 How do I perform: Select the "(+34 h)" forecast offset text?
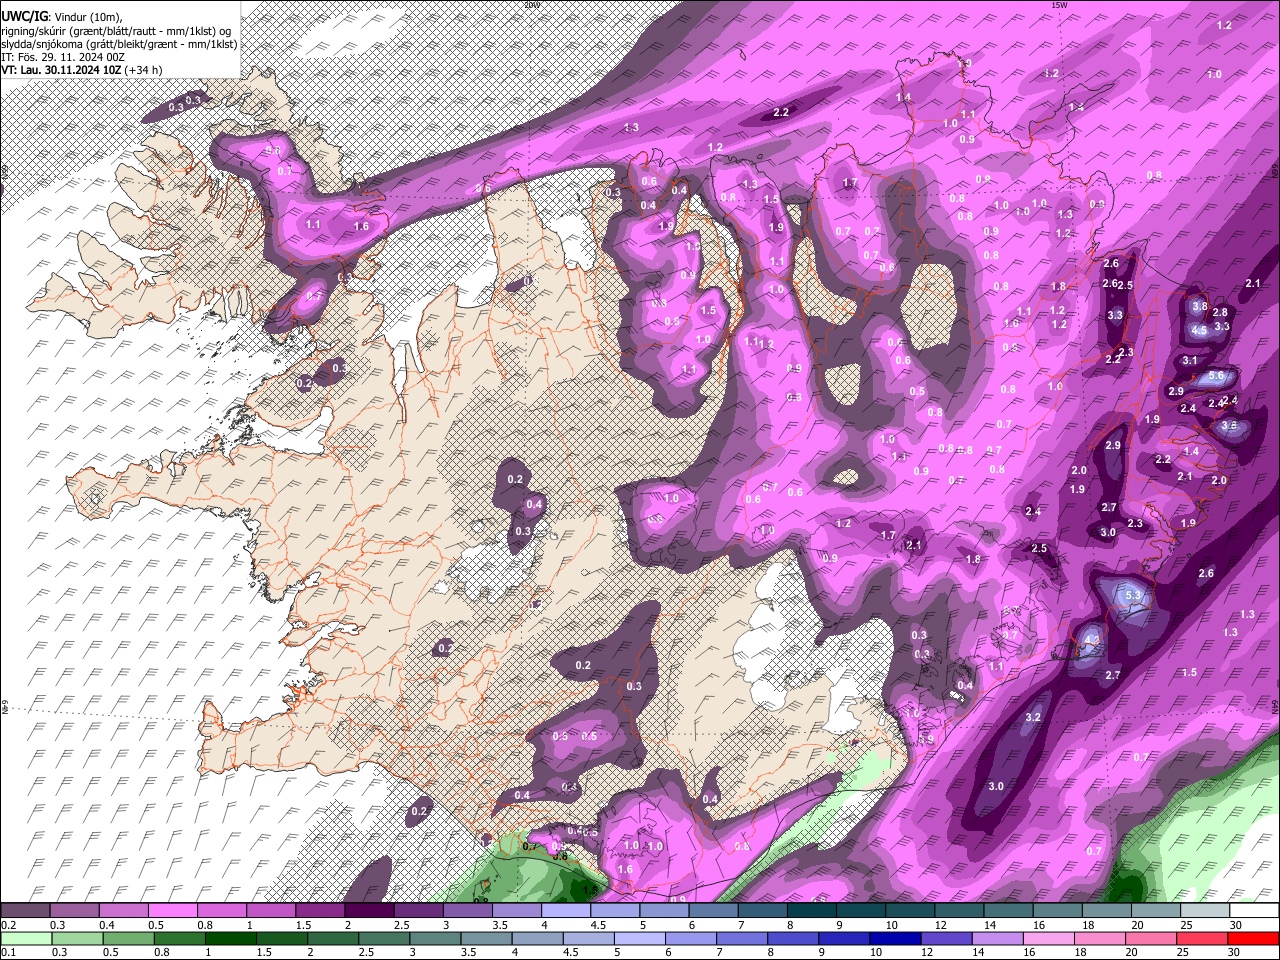click(144, 70)
